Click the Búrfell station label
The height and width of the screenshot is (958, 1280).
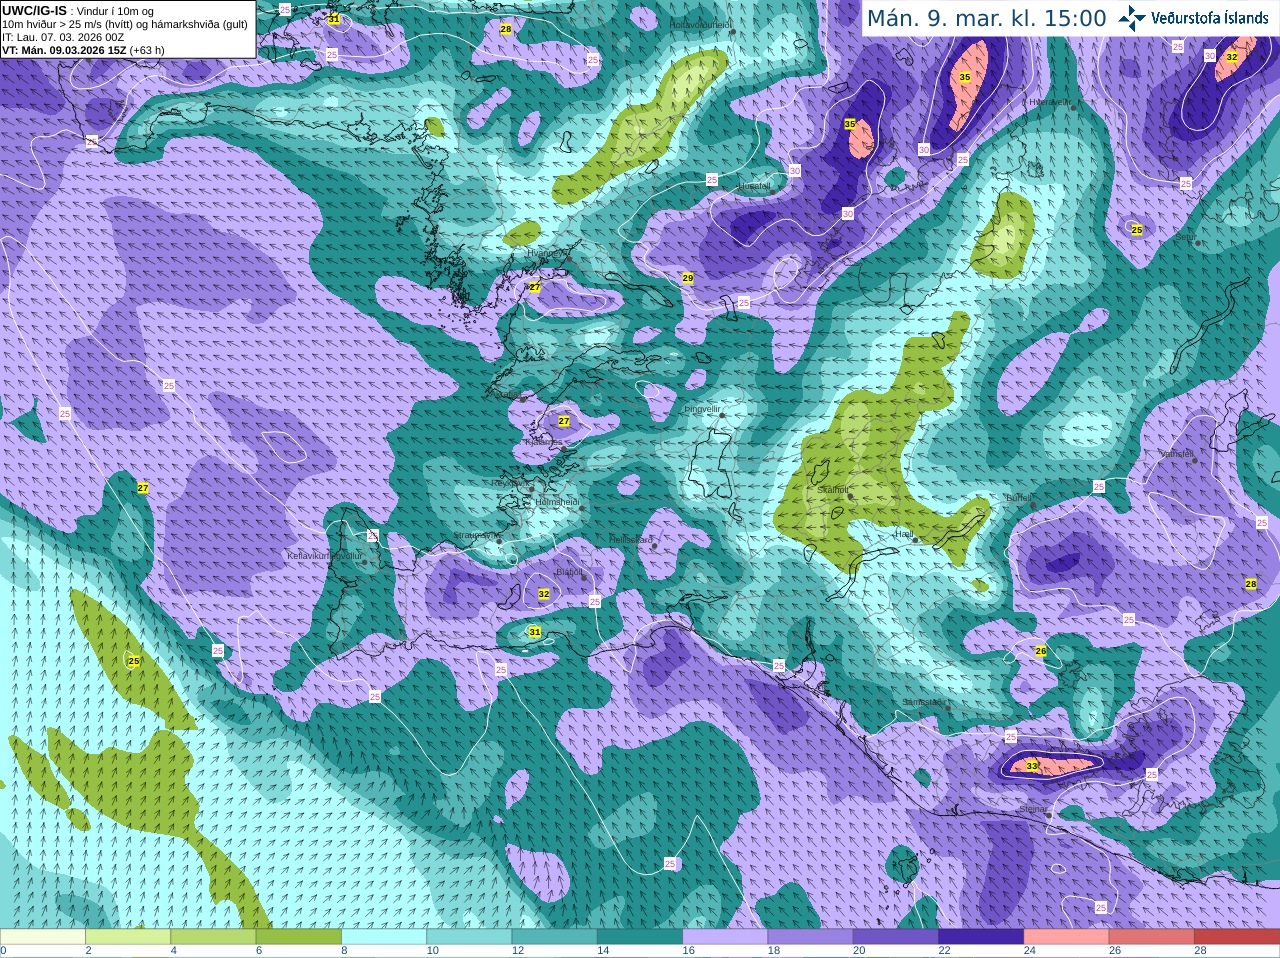click(1019, 498)
